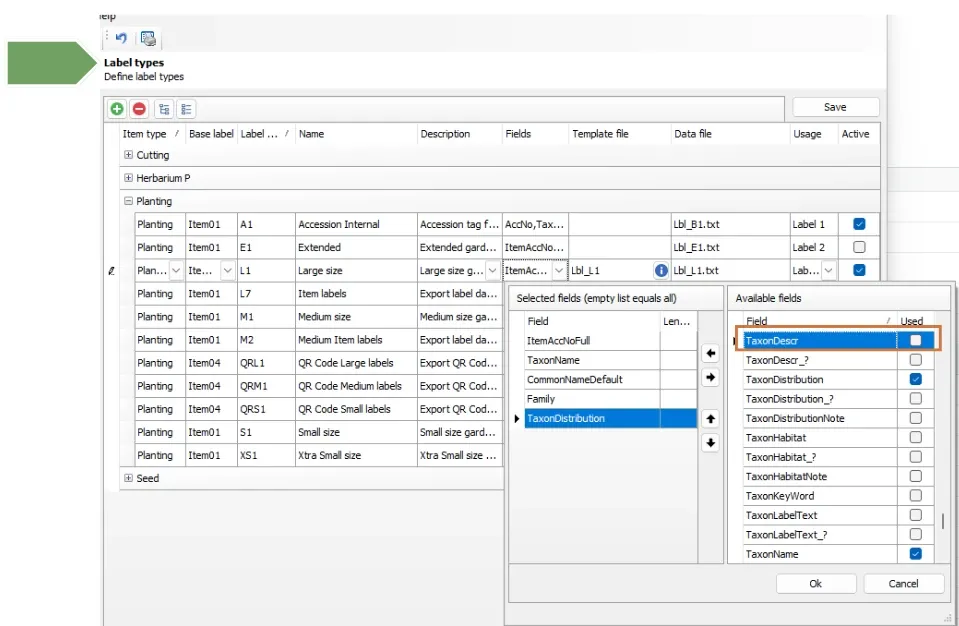Sort by Item type column header
This screenshot has width=959, height=626.
150,134
